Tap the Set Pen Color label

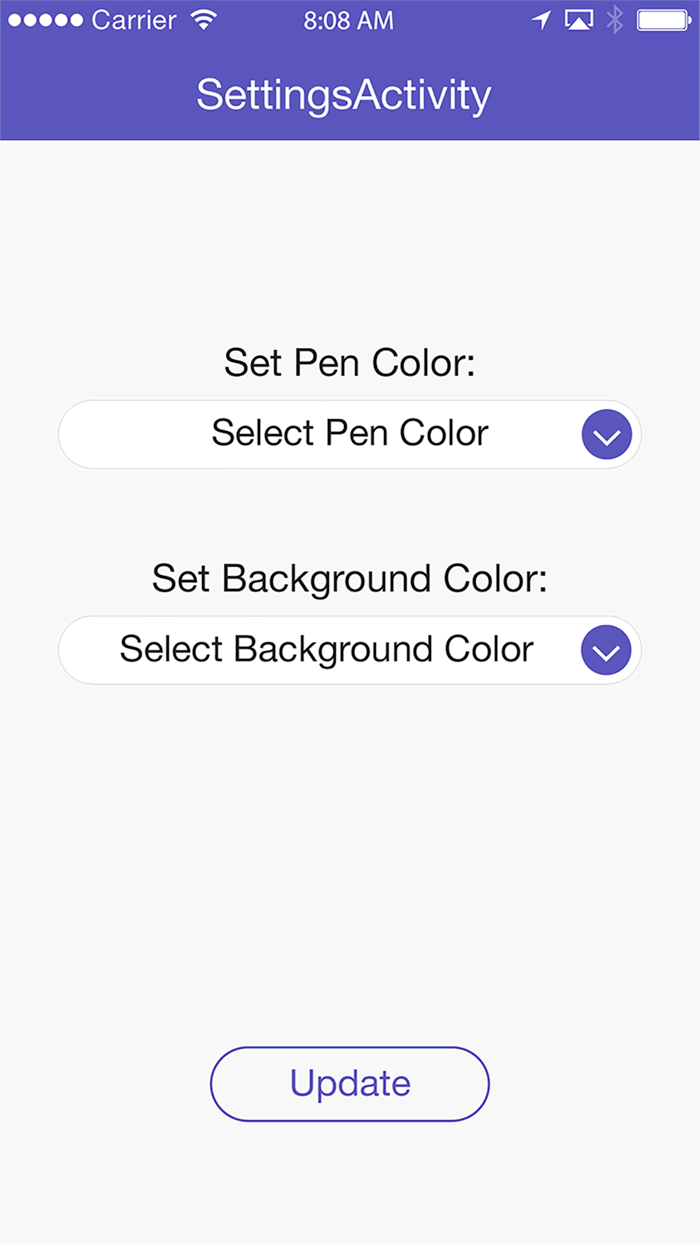pyautogui.click(x=348, y=363)
